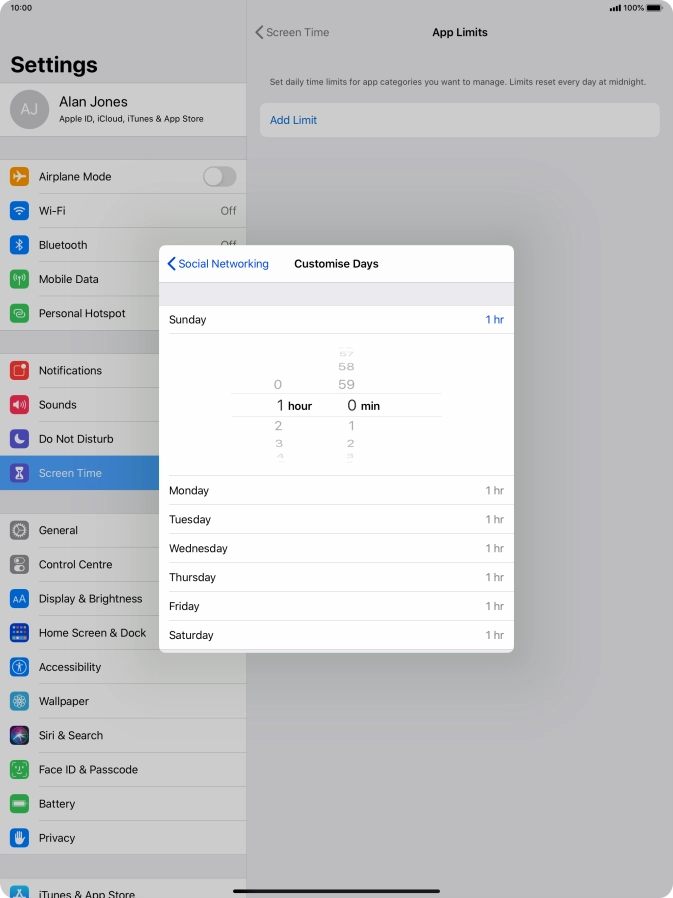Select the Notifications icon

19,371
